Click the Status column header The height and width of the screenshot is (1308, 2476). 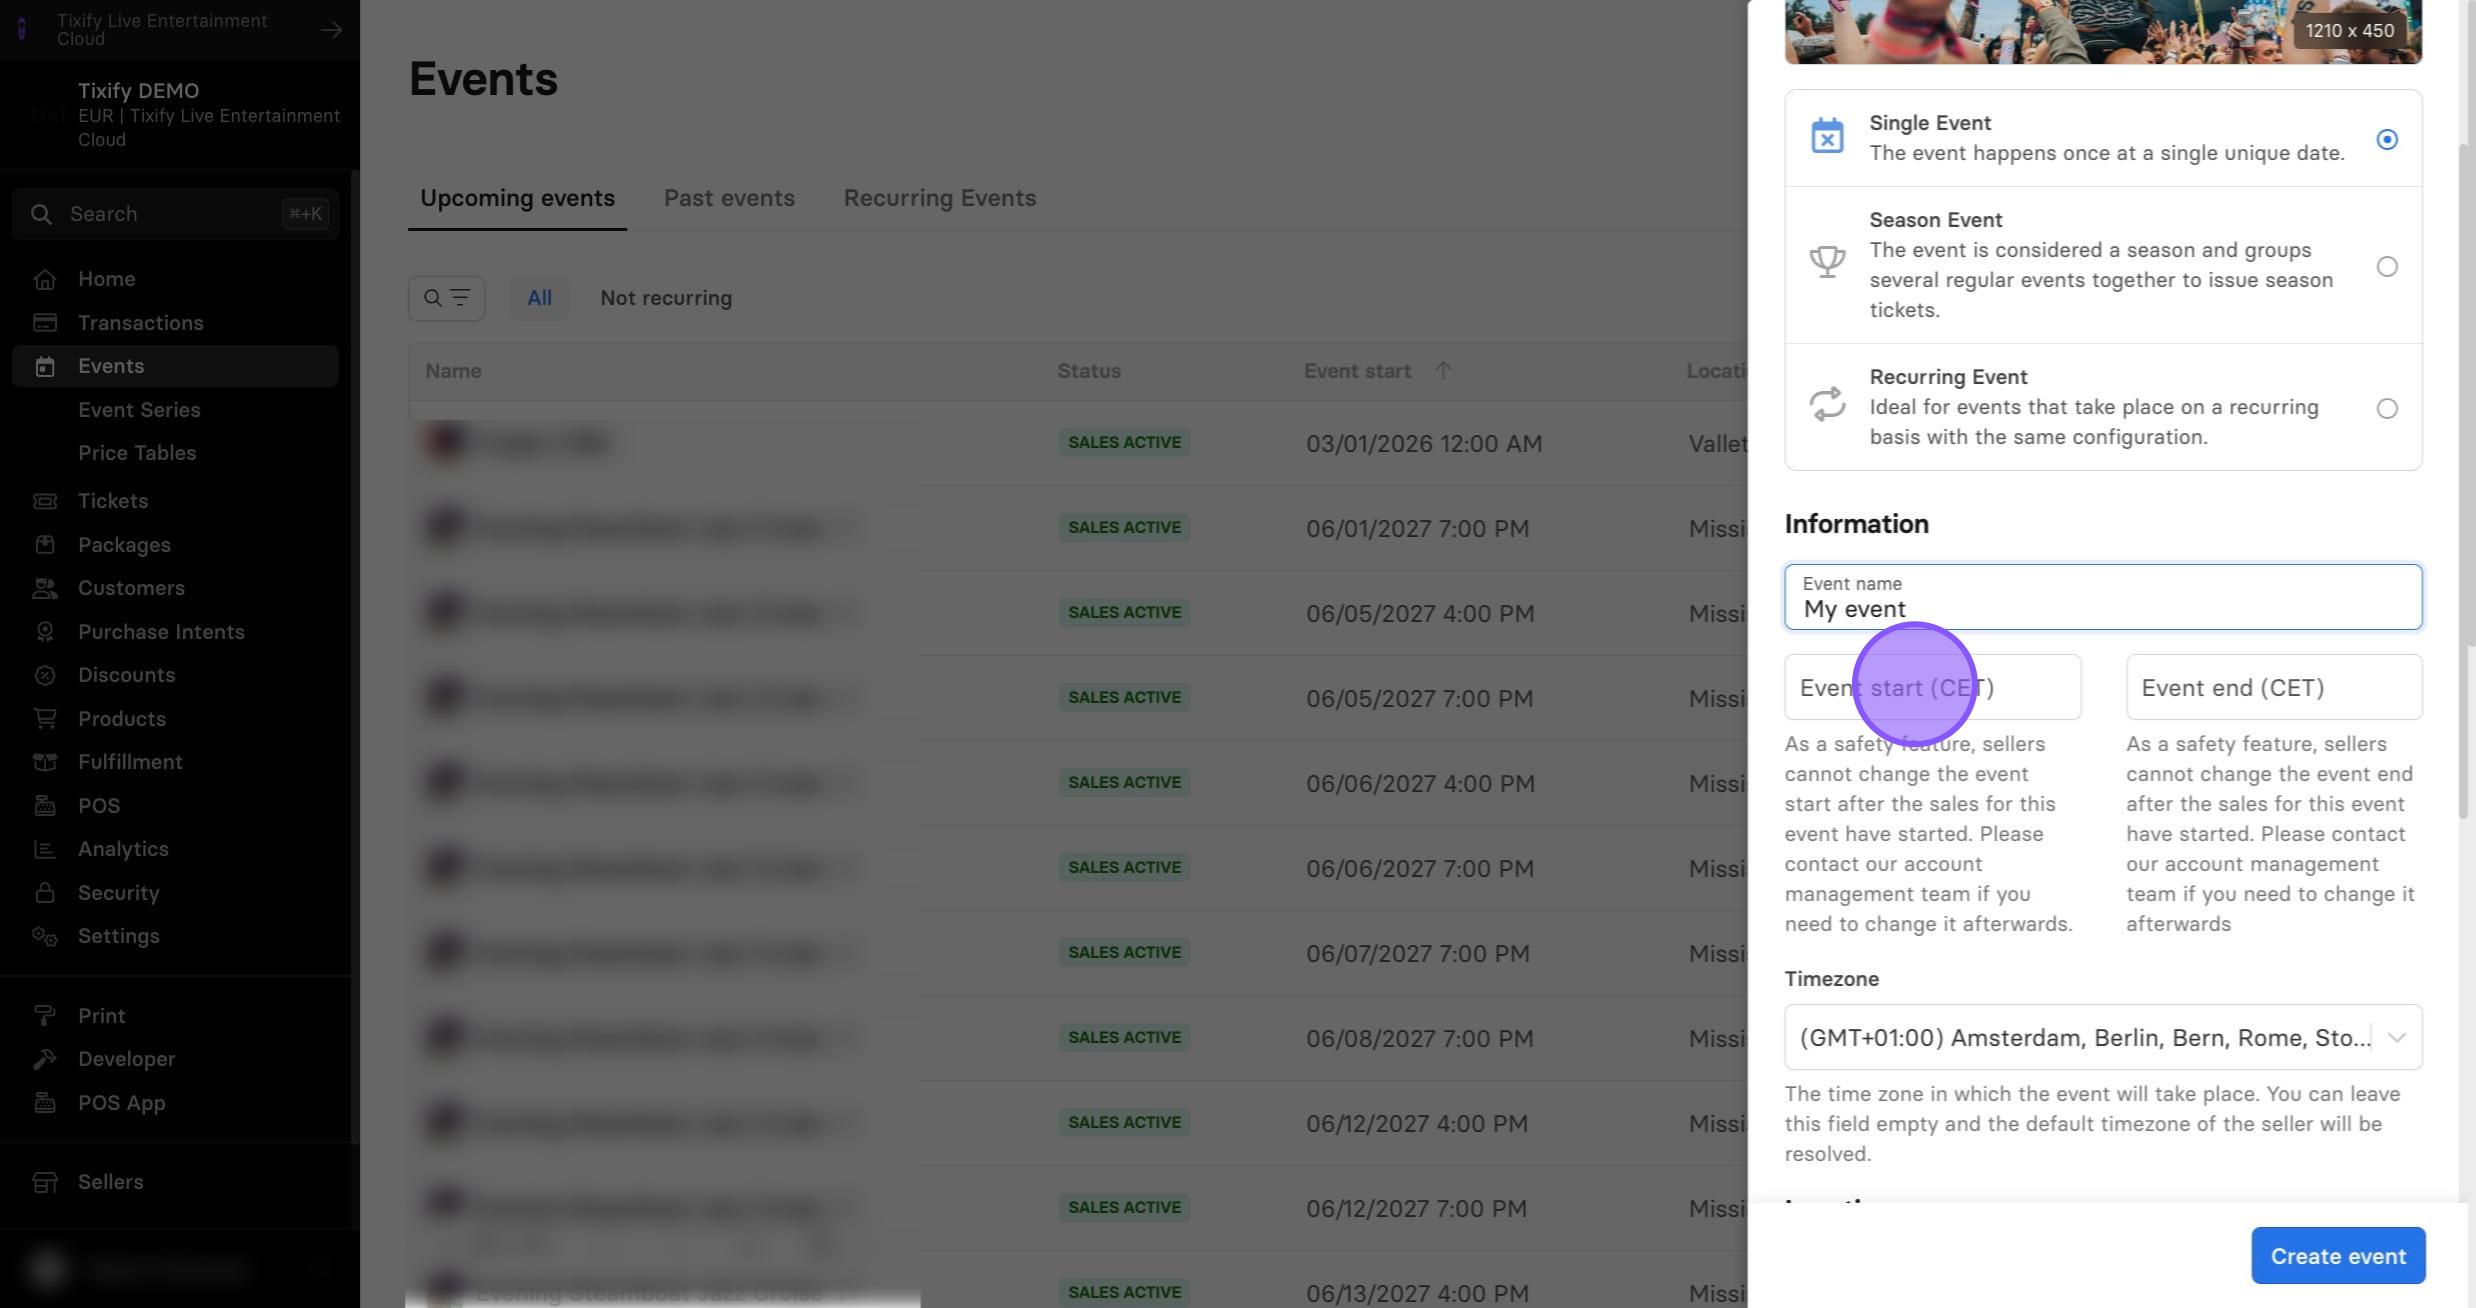pyautogui.click(x=1089, y=371)
